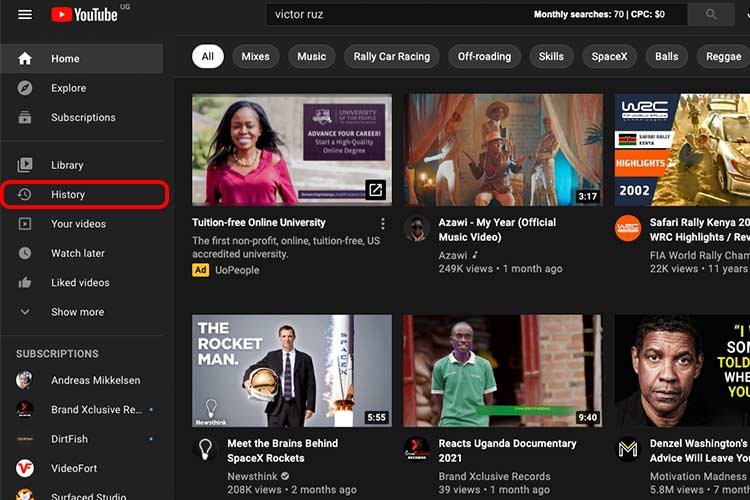This screenshot has width=750, height=500.
Task: Click the Home house icon
Action: tap(25, 58)
